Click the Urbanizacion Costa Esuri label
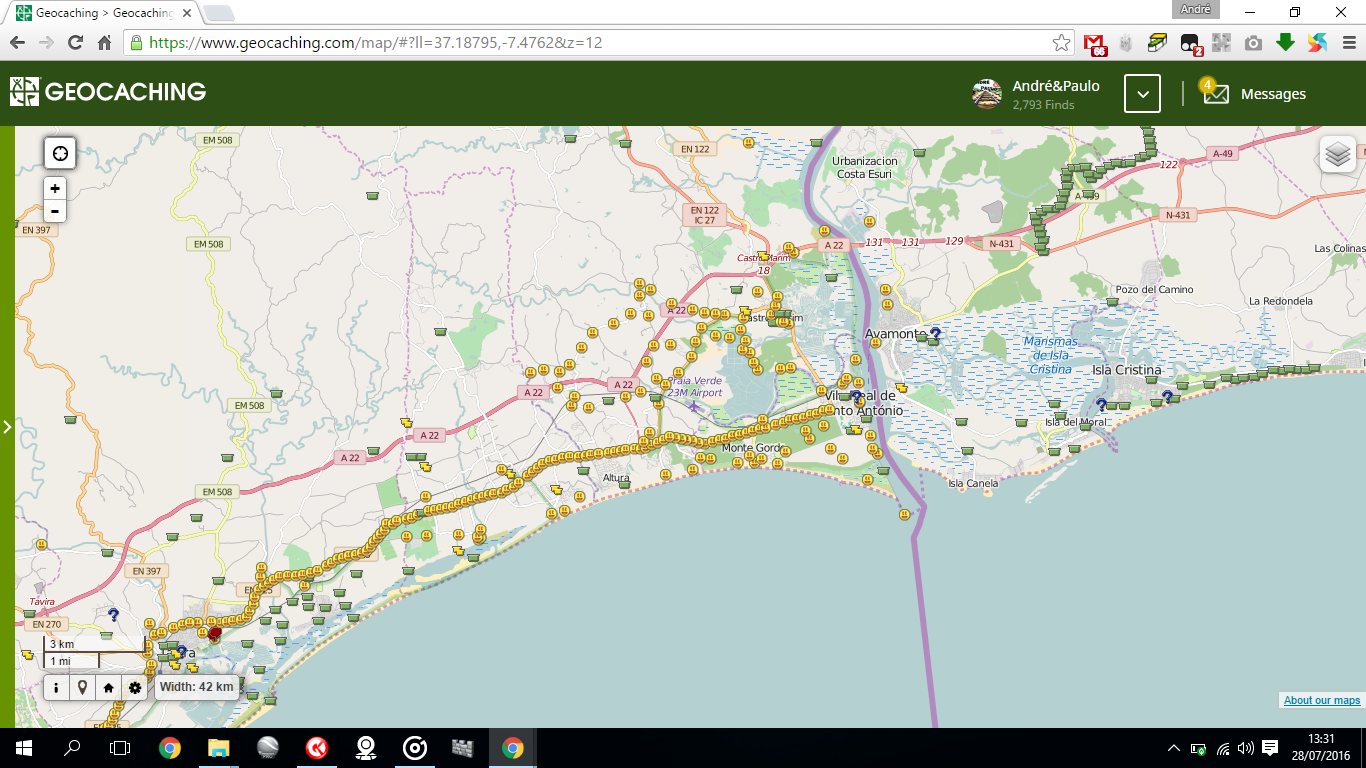The image size is (1366, 768). click(865, 167)
